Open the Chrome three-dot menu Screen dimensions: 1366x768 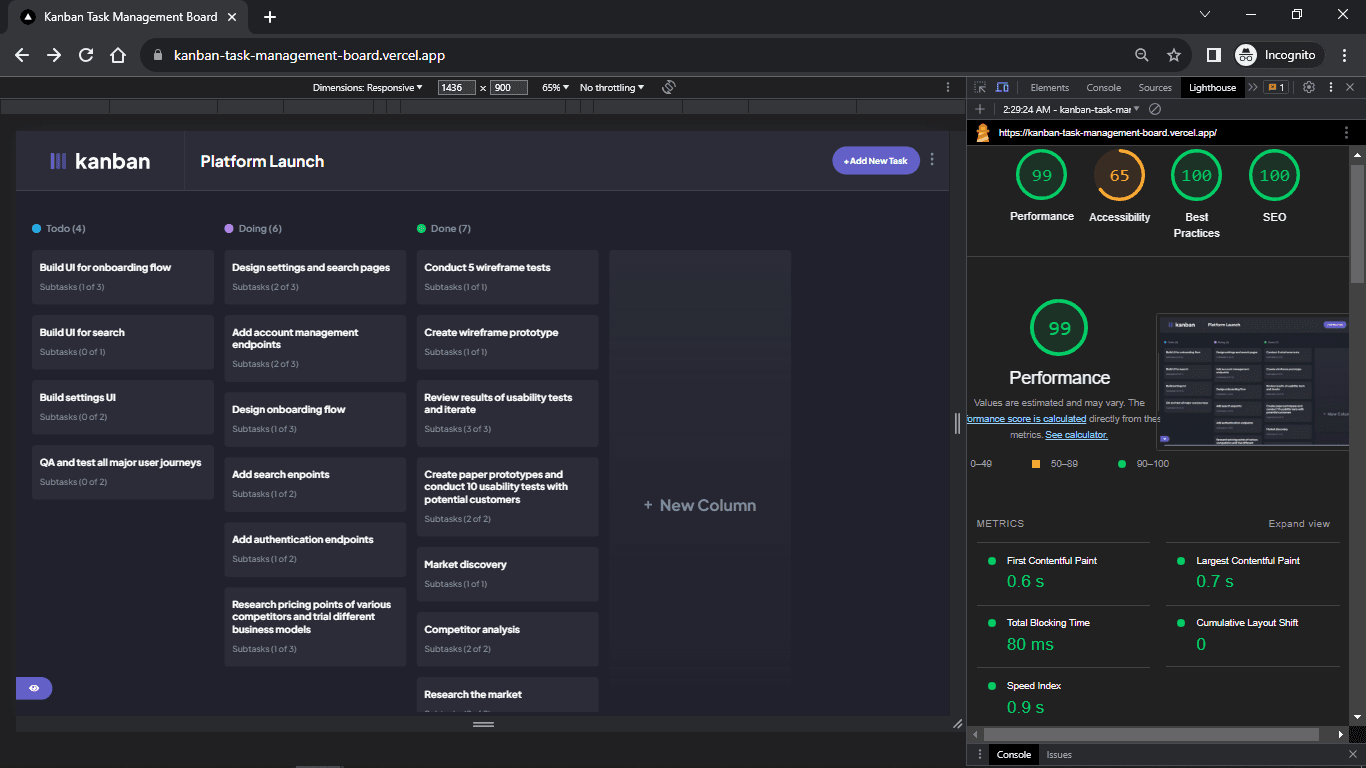click(x=1344, y=55)
